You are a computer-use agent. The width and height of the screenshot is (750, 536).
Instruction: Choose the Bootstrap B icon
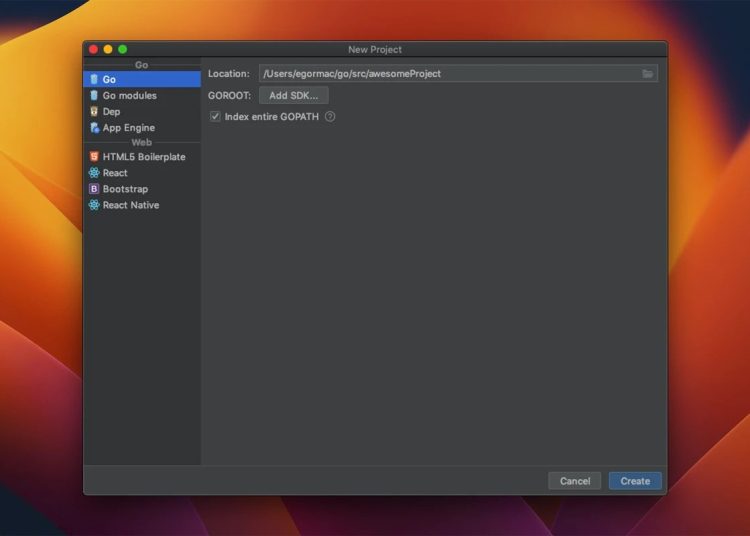pos(94,189)
